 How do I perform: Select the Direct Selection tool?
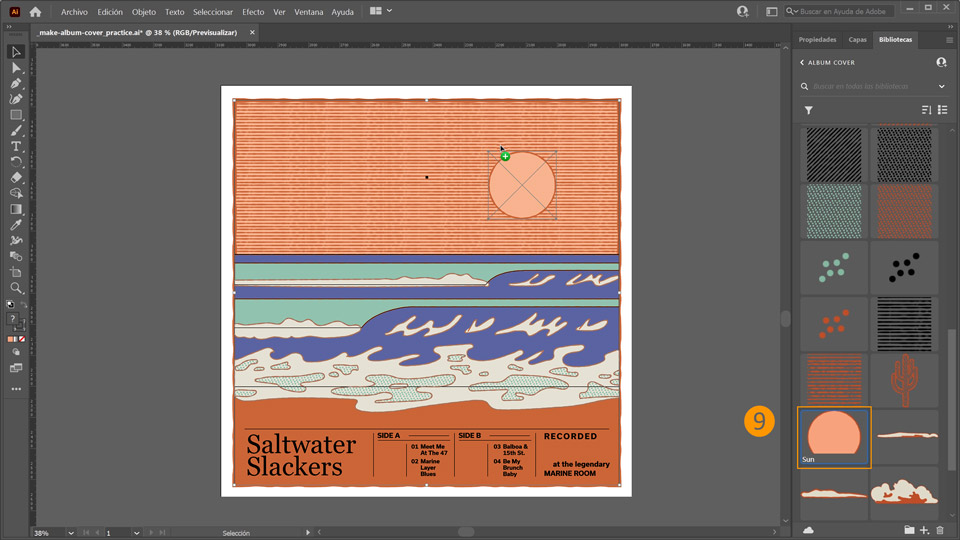(16, 68)
